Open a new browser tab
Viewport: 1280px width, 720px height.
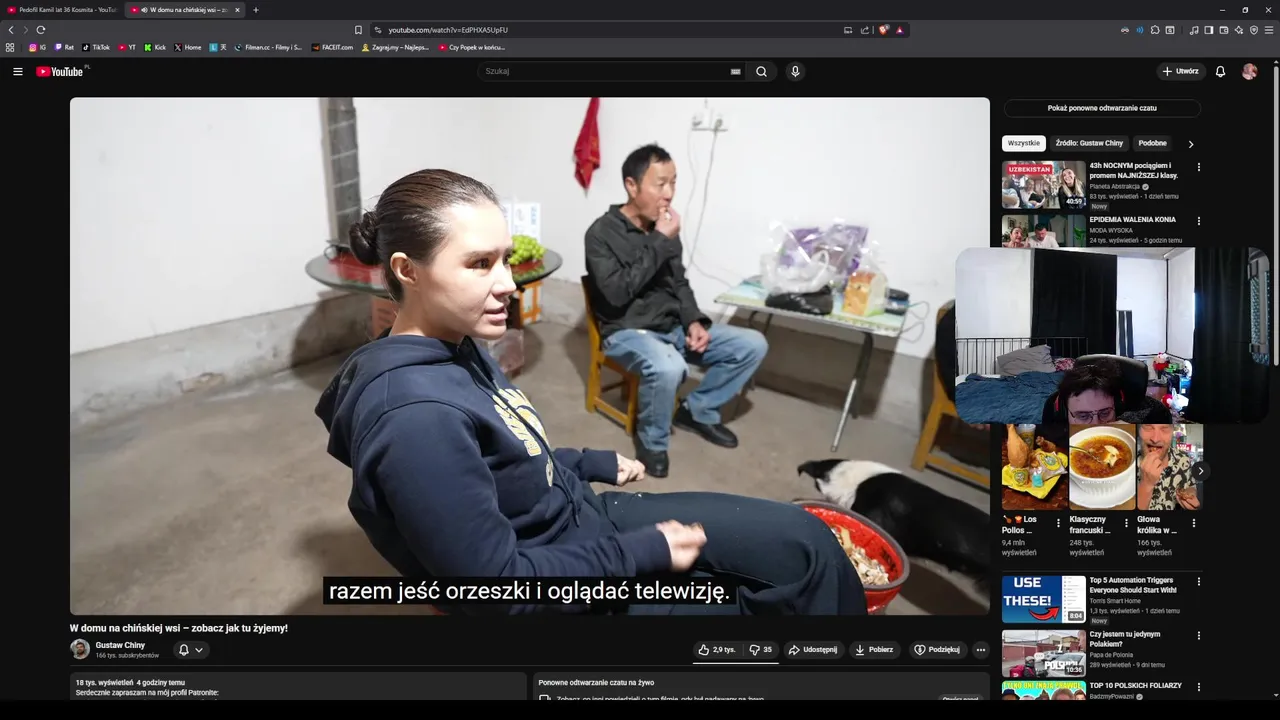255,10
